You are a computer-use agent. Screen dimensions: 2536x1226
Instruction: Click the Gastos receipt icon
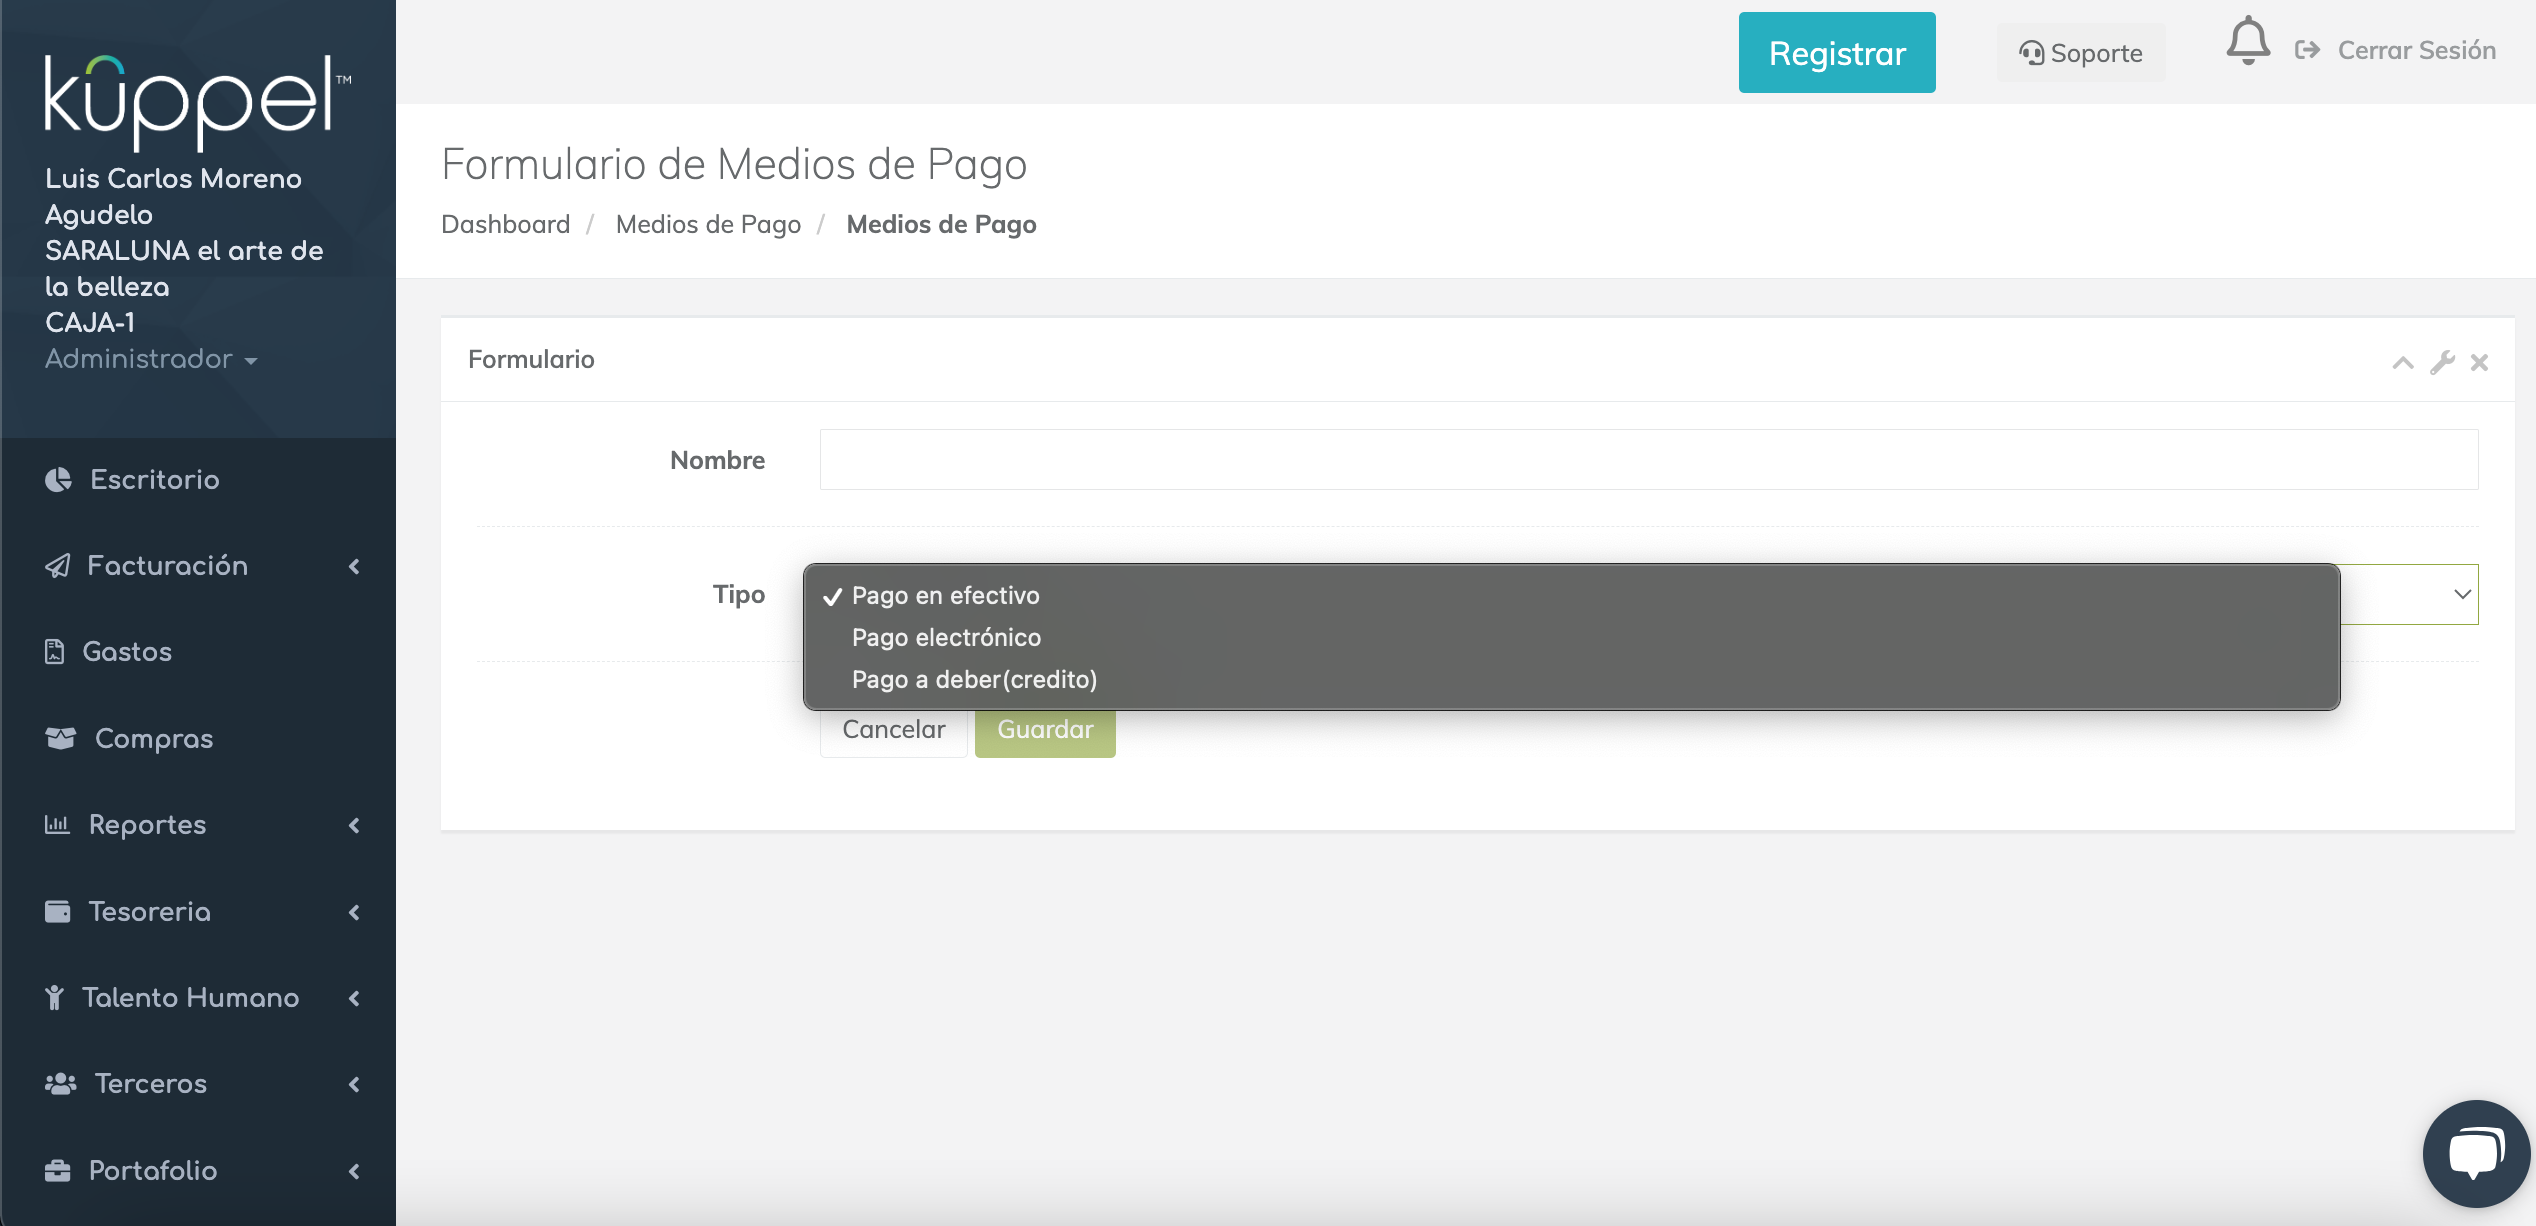pyautogui.click(x=55, y=652)
